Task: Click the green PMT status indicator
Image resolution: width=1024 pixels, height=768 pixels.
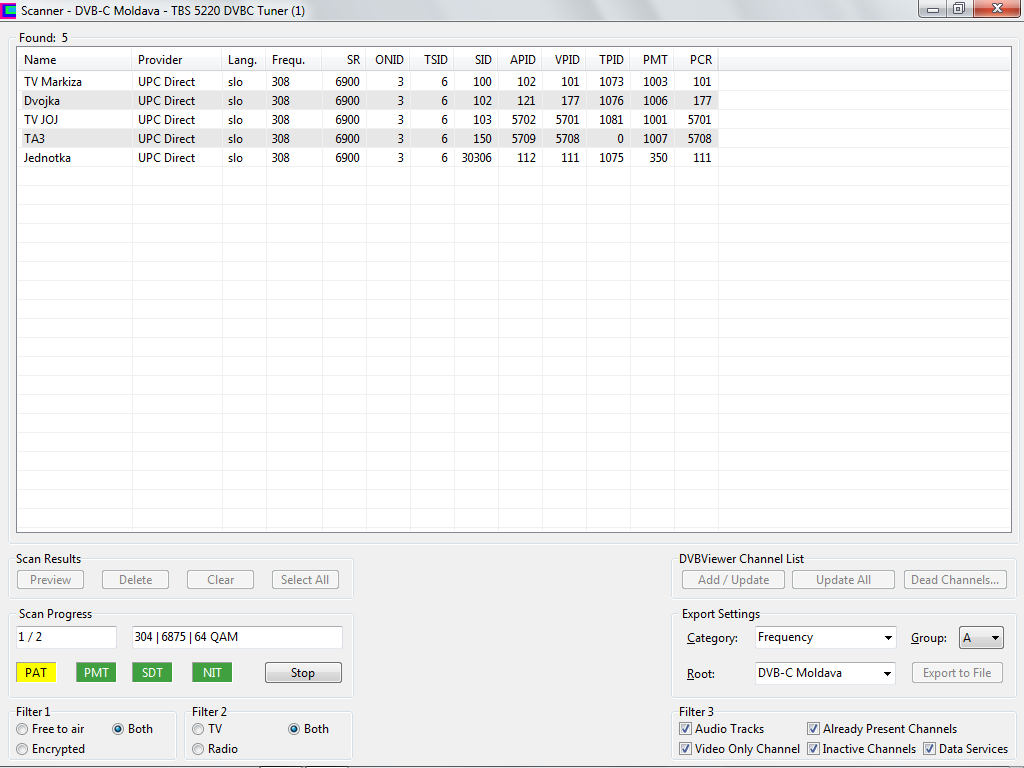Action: (x=96, y=673)
